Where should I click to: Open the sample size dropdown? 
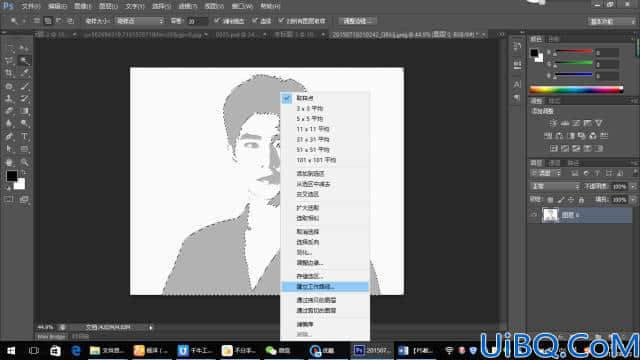tap(140, 21)
